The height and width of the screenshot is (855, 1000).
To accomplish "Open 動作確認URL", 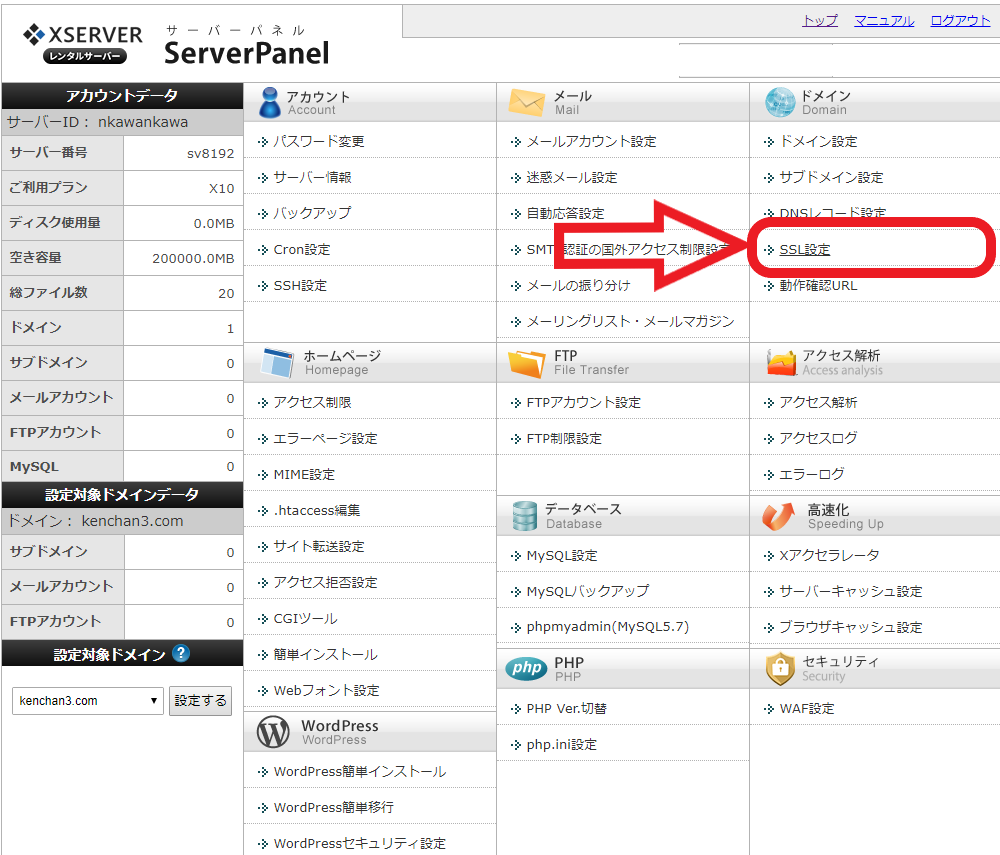I will [818, 286].
